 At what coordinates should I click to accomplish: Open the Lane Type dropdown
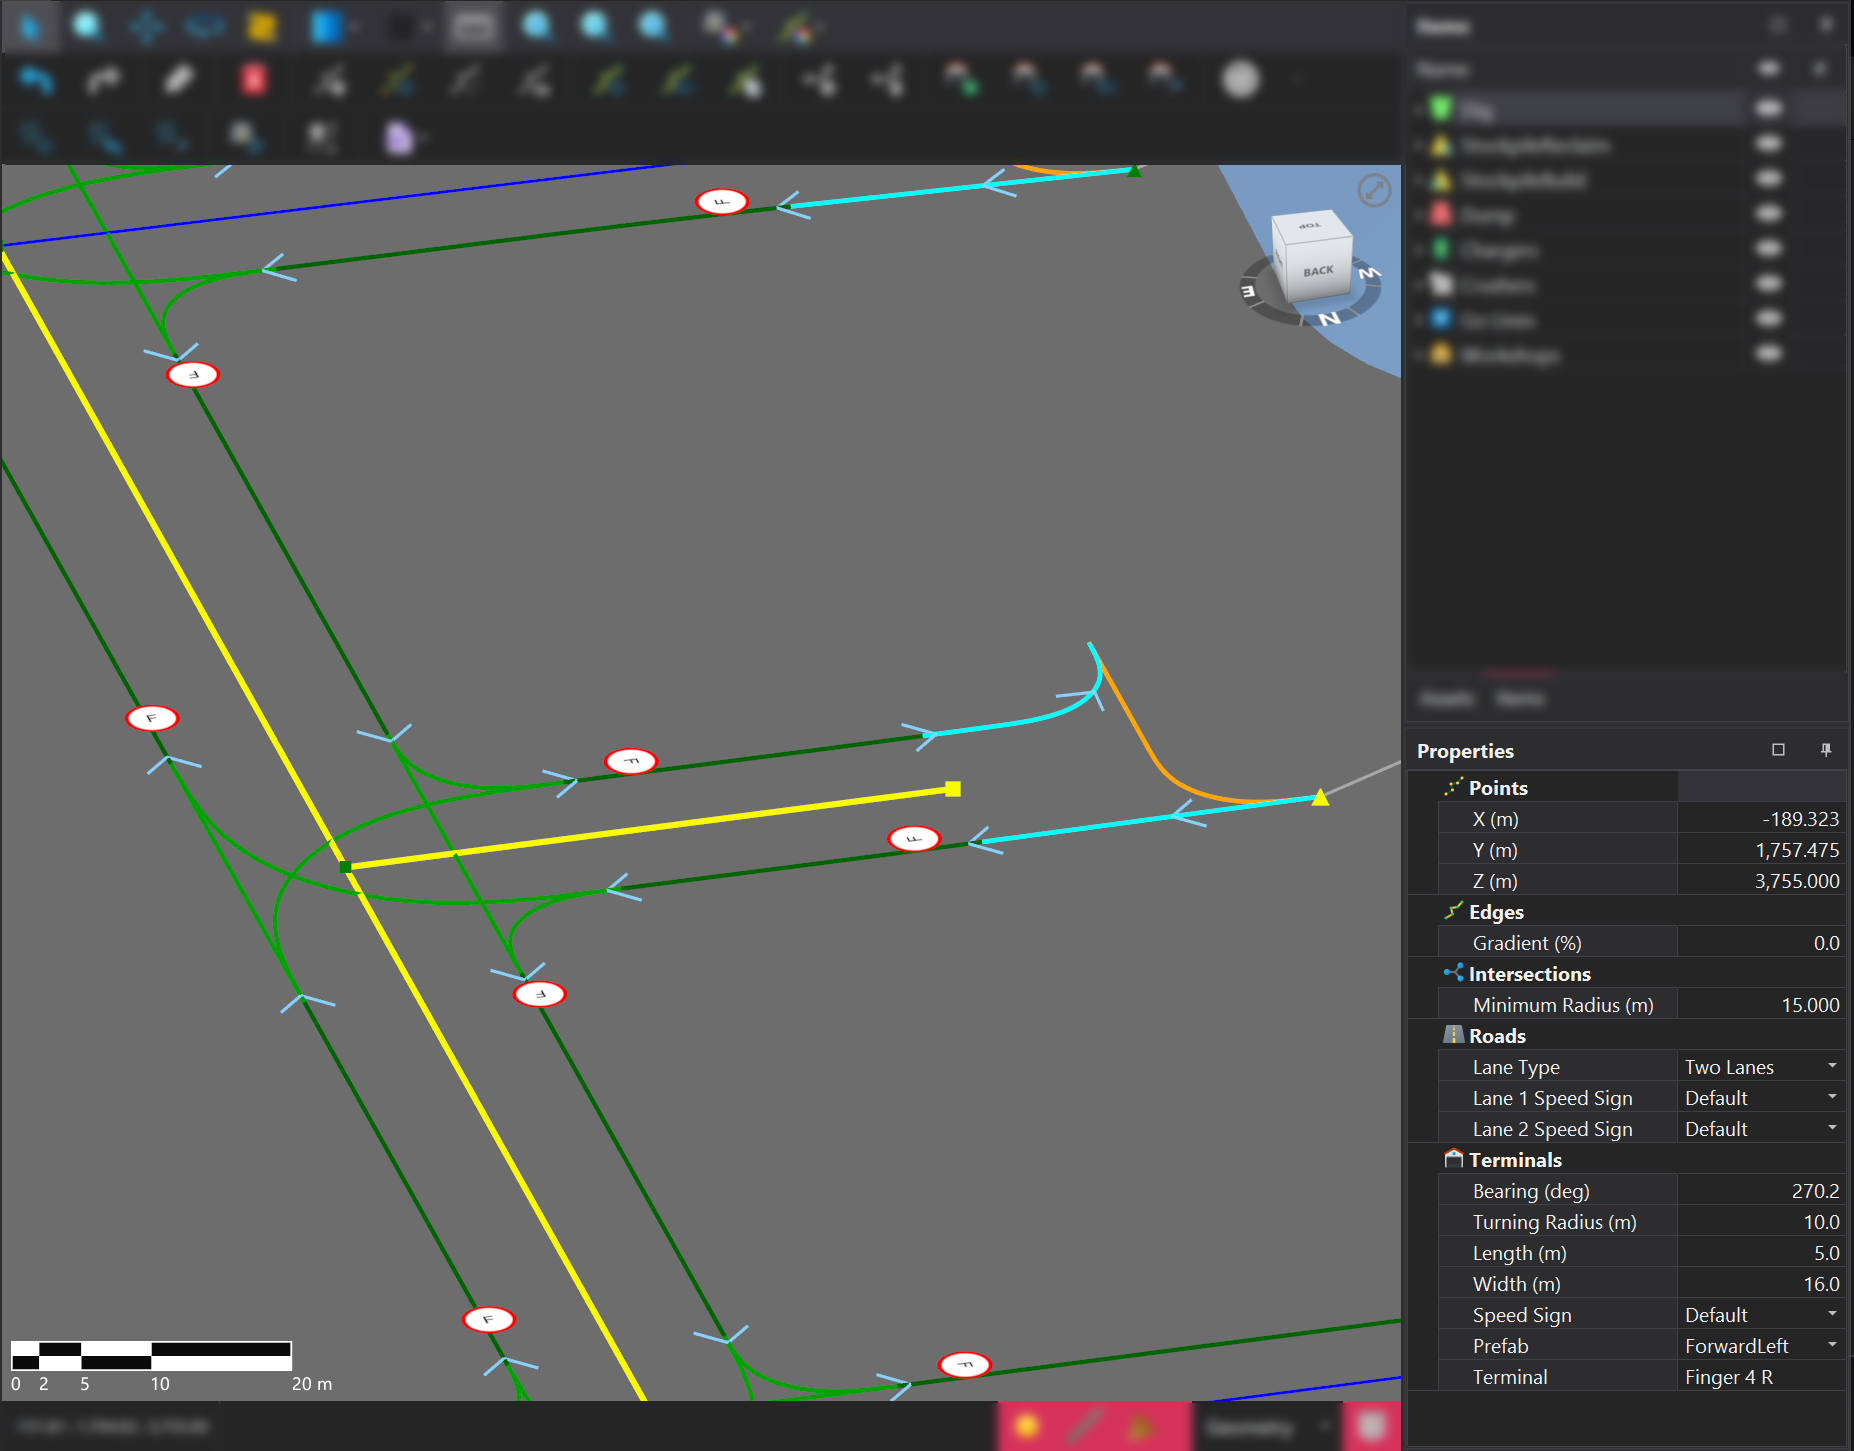coord(1831,1067)
